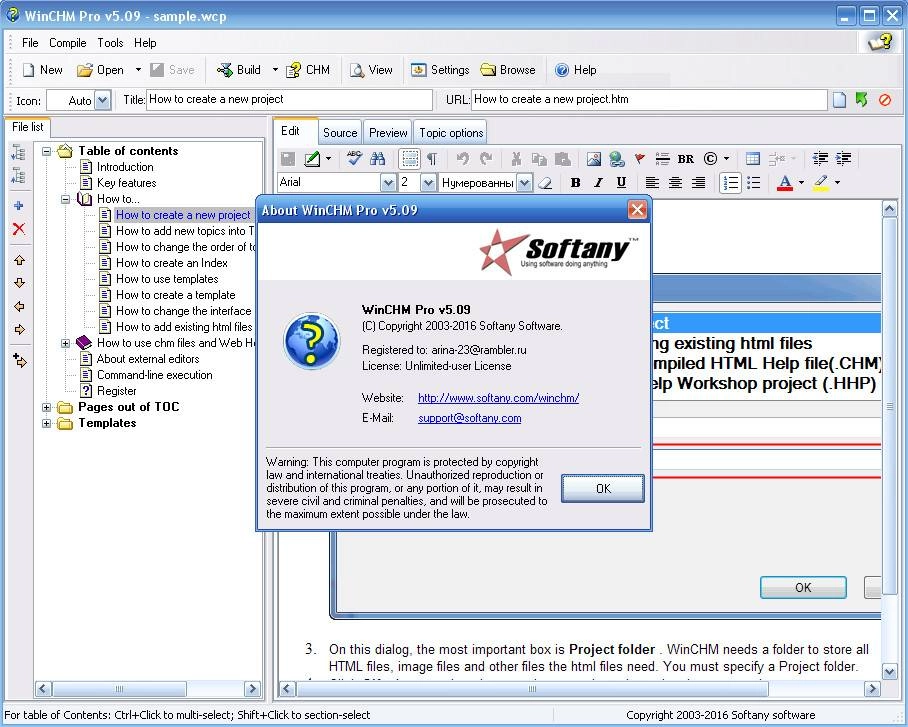Screen dimensions: 908x727
Task: Expand the Templates folder
Action: (x=46, y=423)
